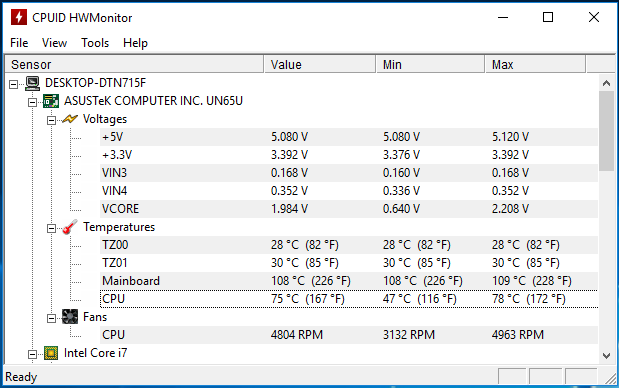Select the TZ01 temperature row
619x388 pixels.
point(349,263)
